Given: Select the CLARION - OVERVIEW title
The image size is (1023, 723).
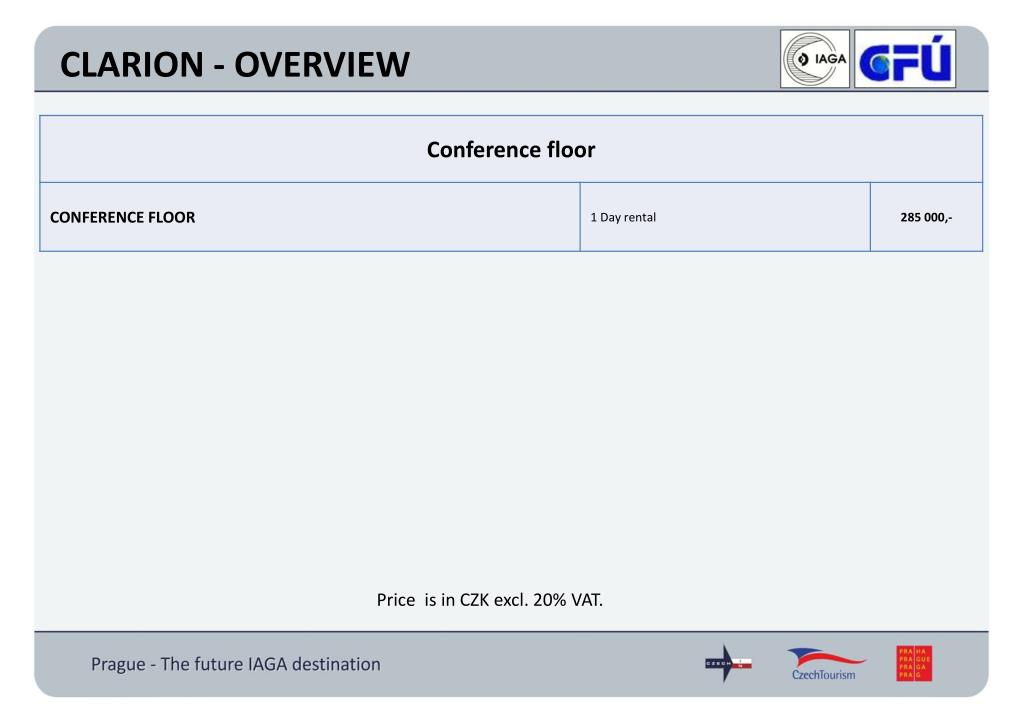Looking at the screenshot, I should (235, 65).
